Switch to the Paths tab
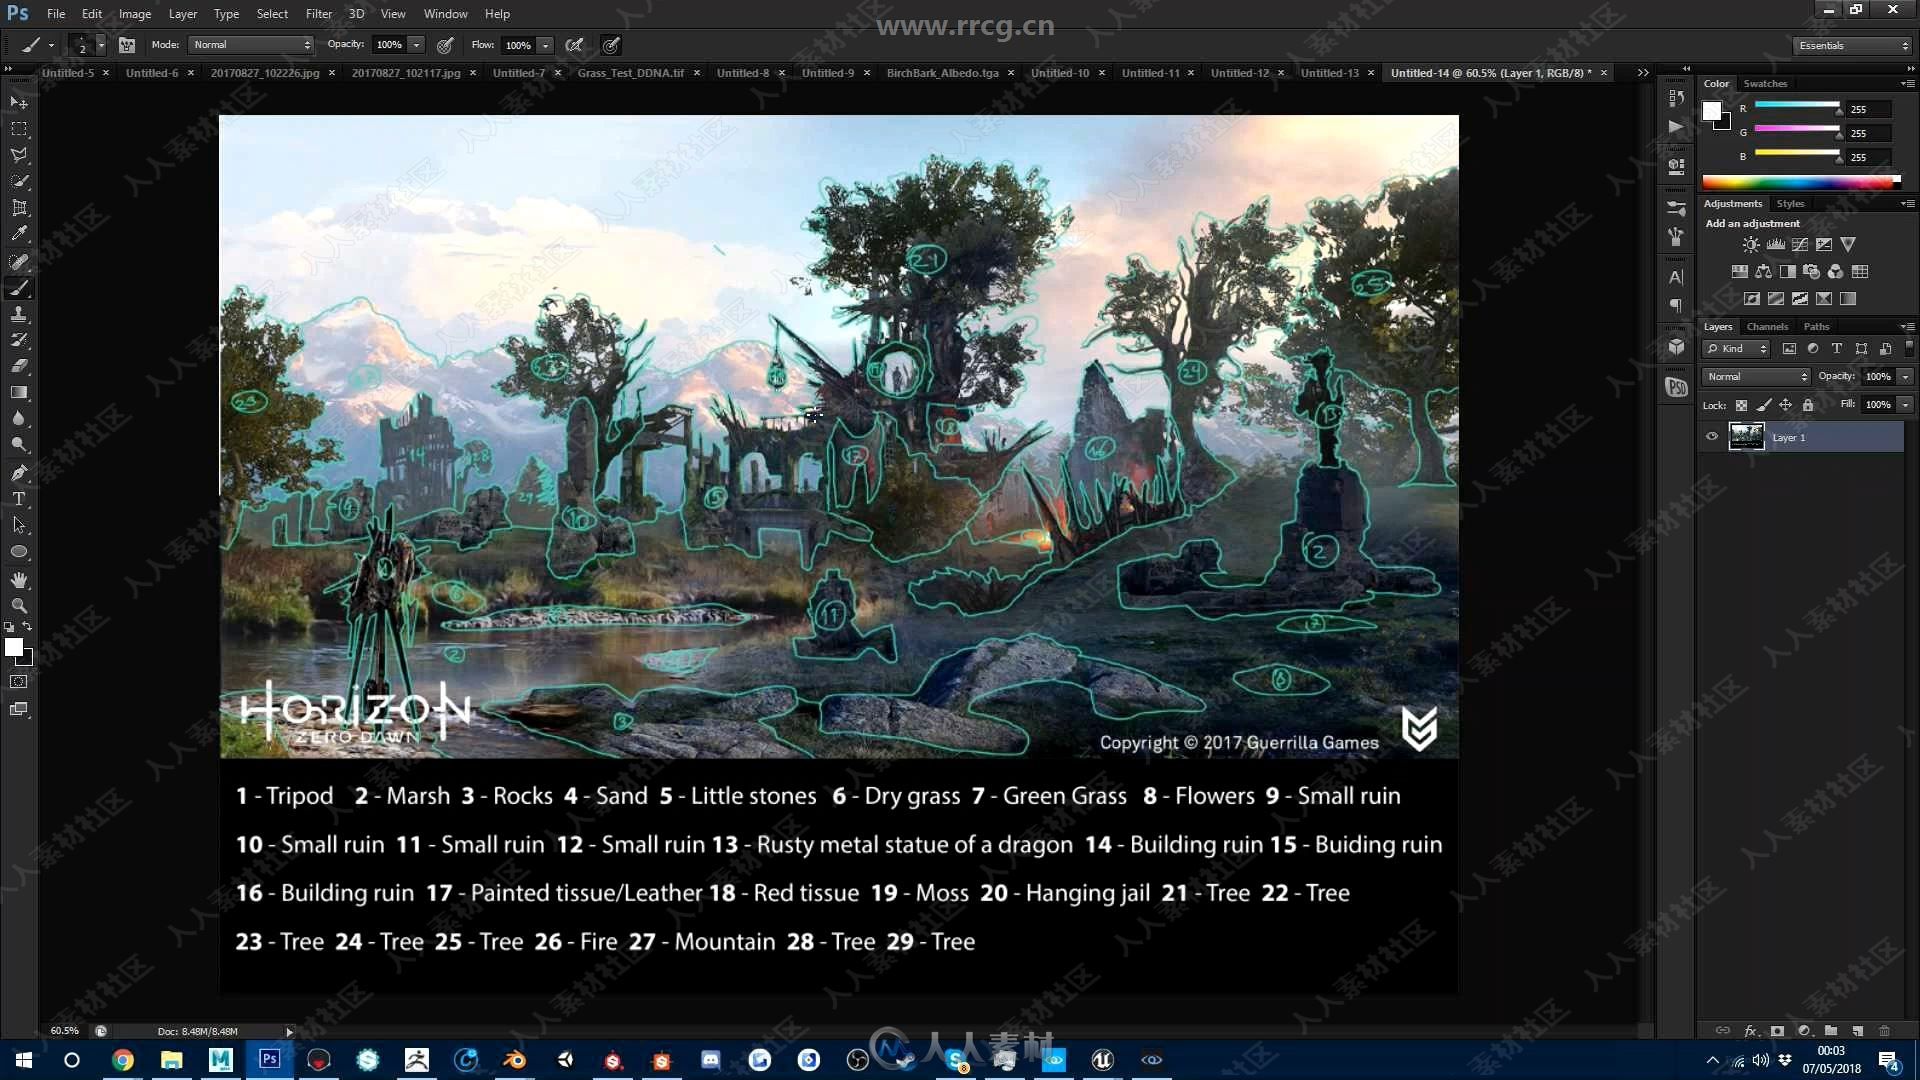Viewport: 1920px width, 1080px height. coord(1816,327)
